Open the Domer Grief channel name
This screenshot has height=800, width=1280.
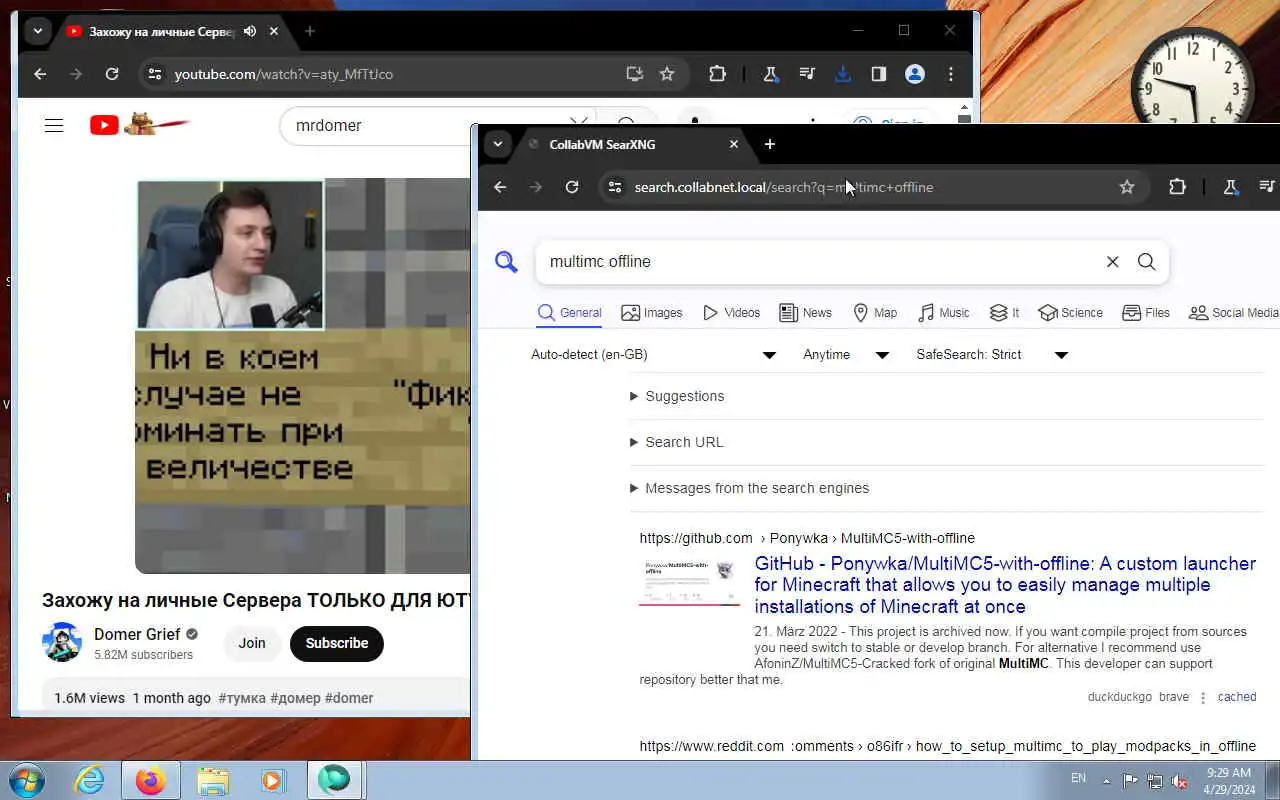point(137,634)
